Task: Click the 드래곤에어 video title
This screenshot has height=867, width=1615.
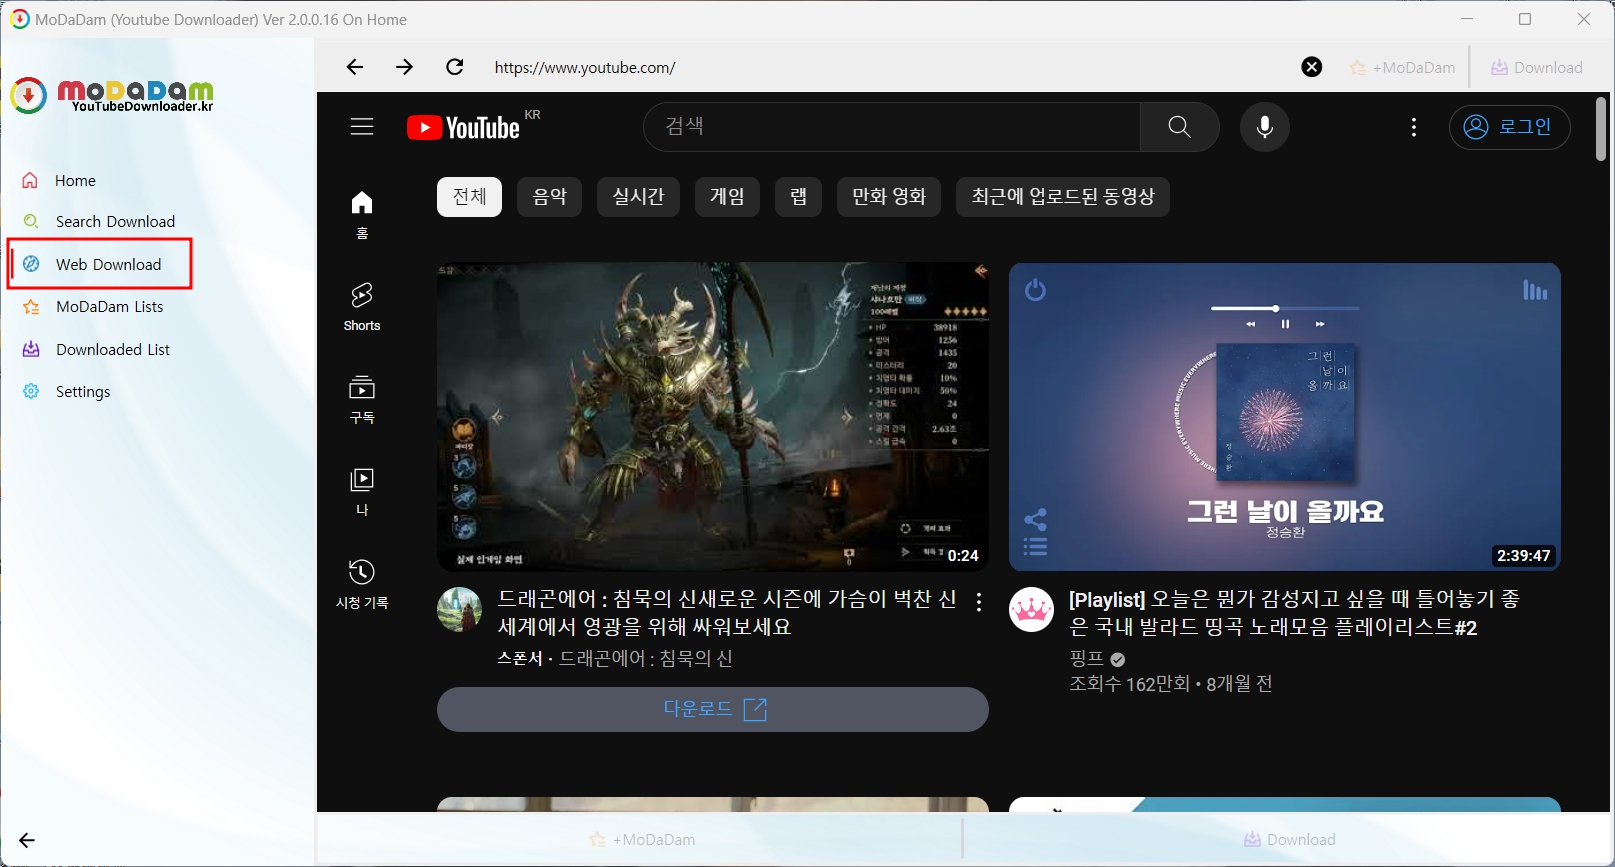Action: (x=727, y=613)
